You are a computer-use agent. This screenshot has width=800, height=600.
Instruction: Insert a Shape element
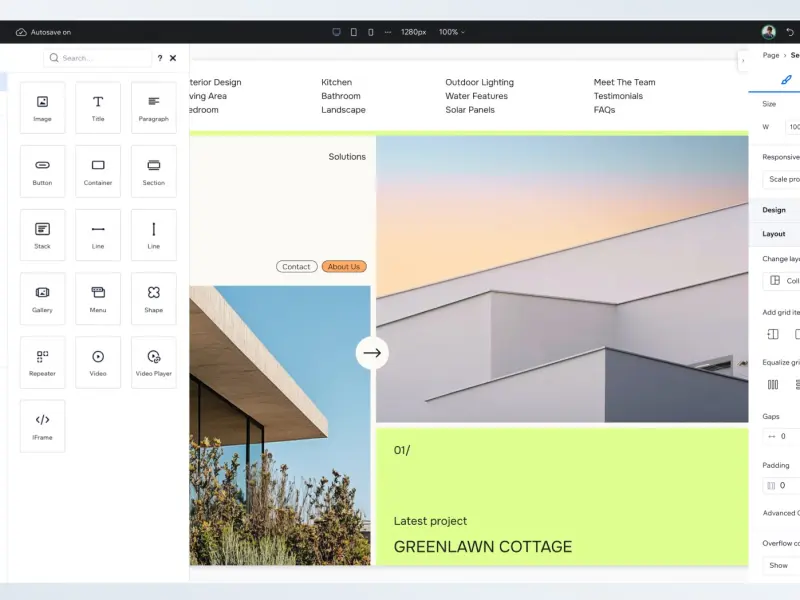[154, 299]
